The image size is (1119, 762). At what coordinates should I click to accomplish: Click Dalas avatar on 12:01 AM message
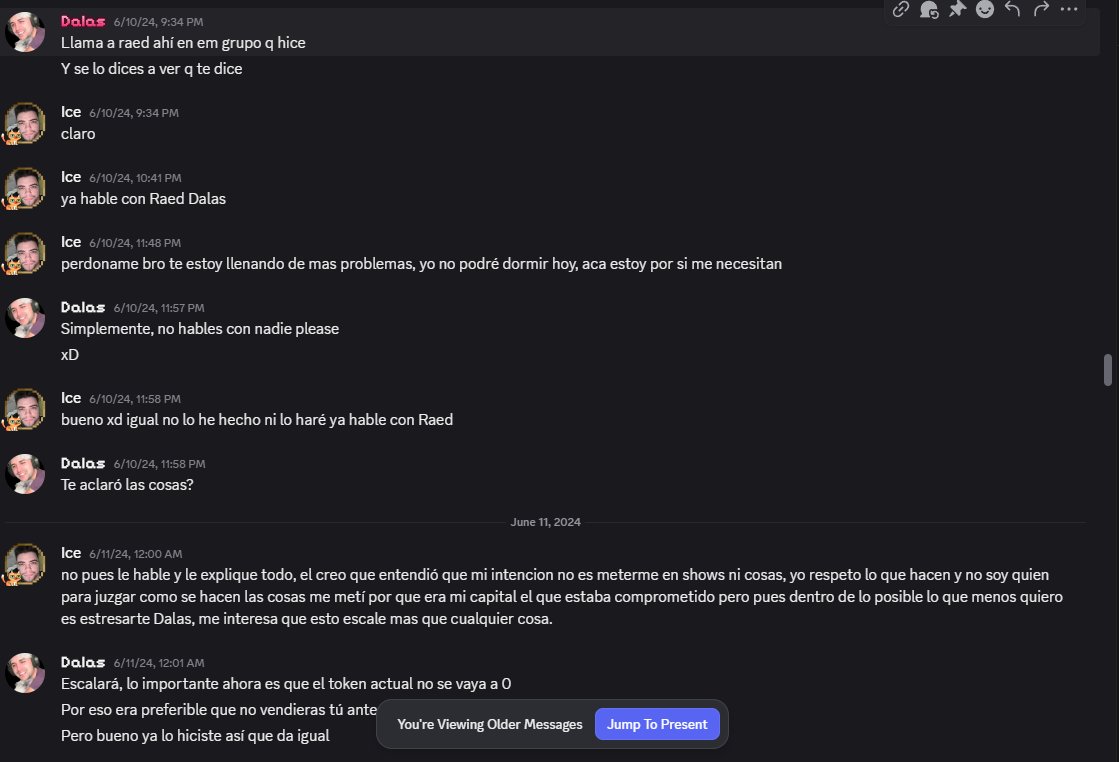click(x=25, y=673)
